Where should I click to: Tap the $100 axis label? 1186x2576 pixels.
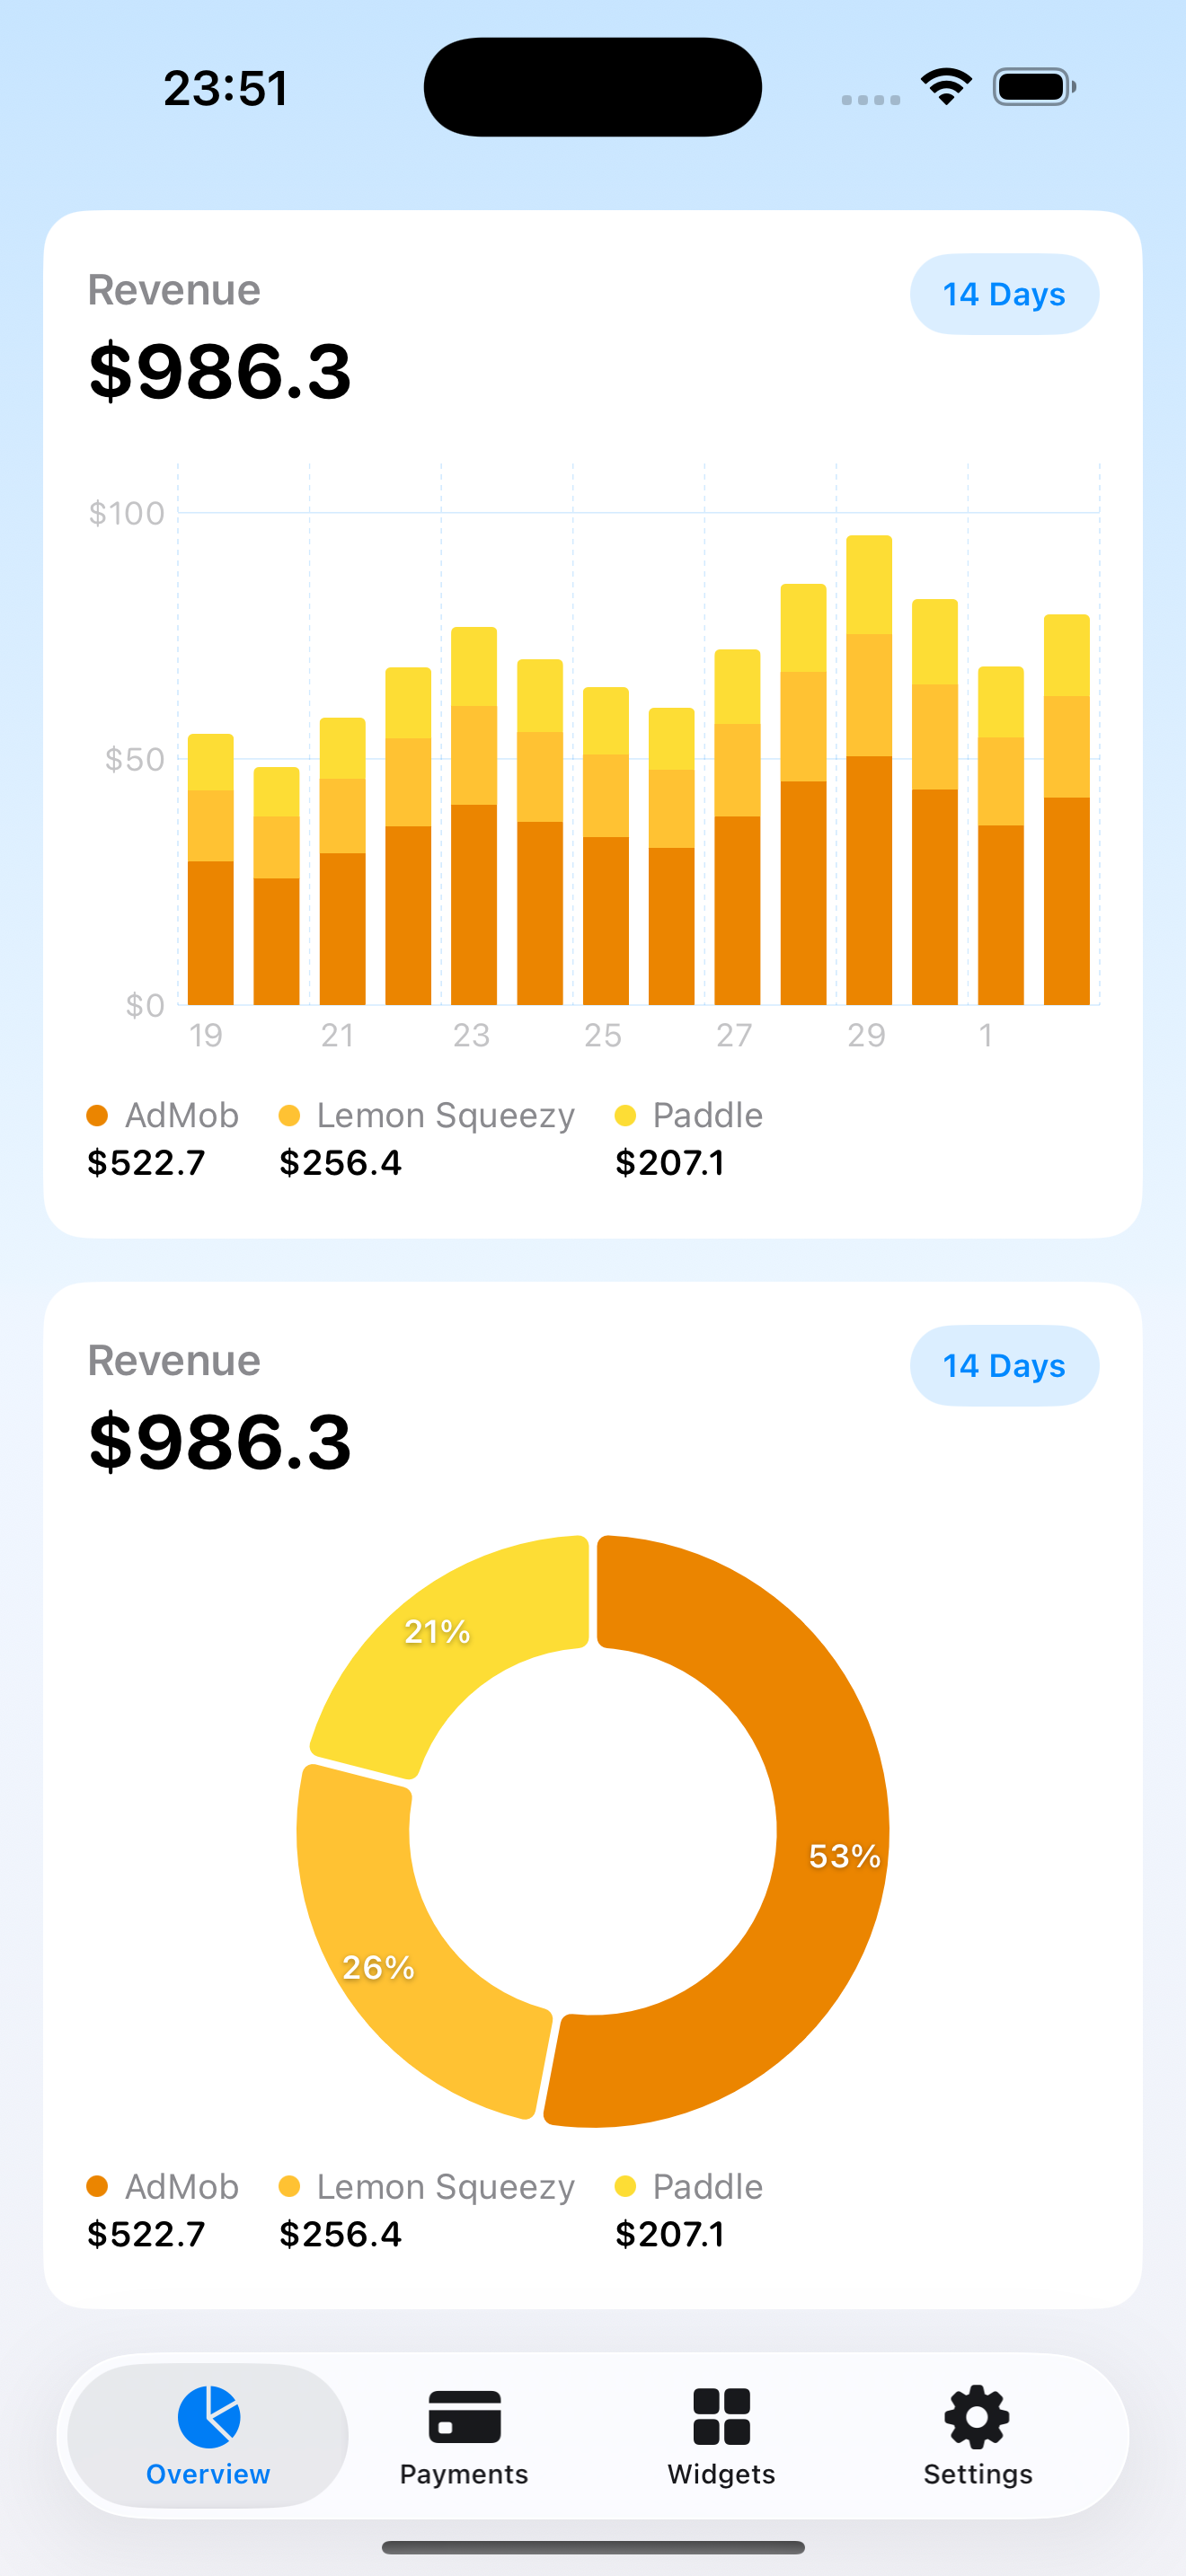pyautogui.click(x=127, y=513)
